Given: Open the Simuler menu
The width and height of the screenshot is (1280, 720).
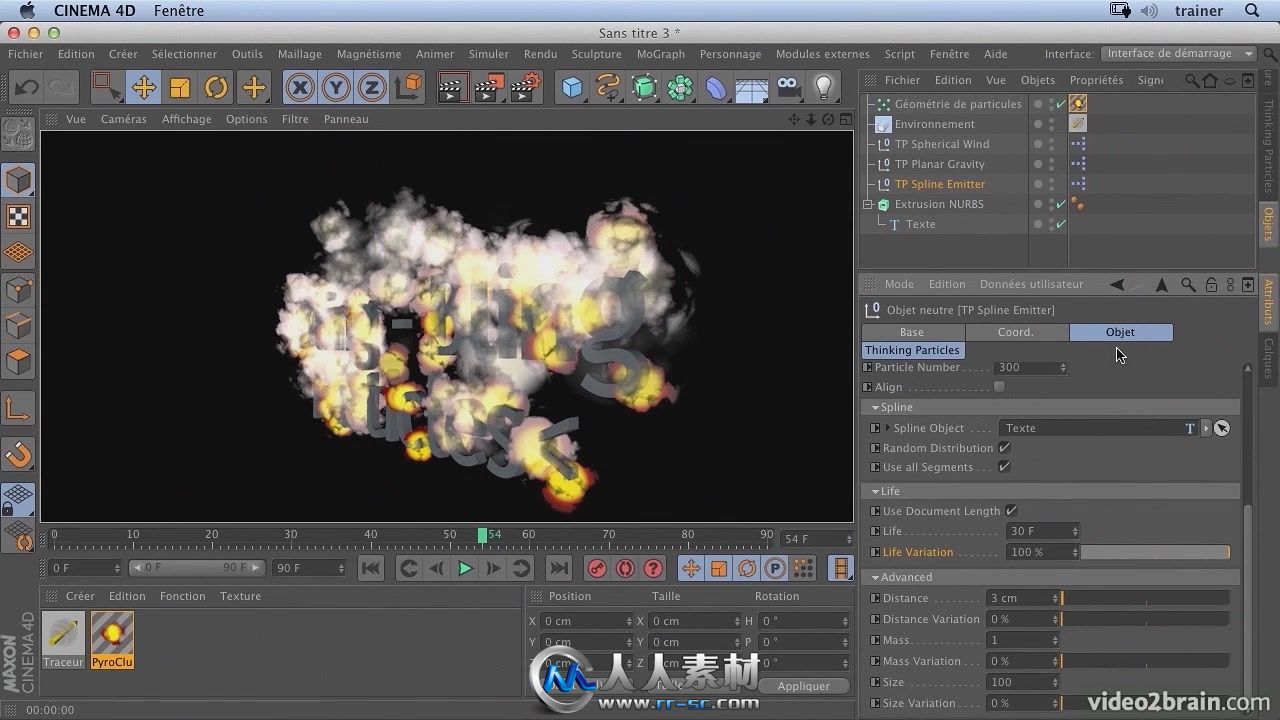Looking at the screenshot, I should point(489,54).
